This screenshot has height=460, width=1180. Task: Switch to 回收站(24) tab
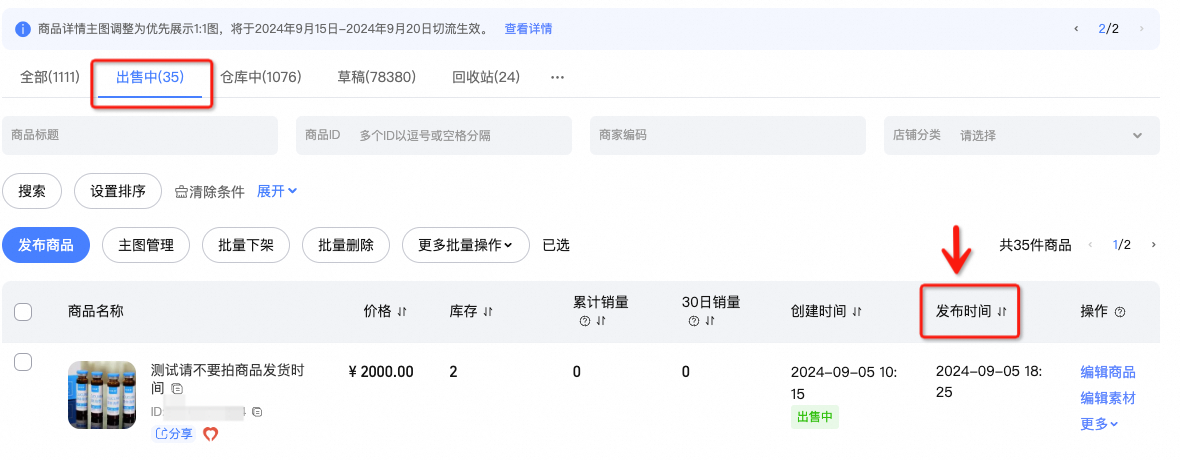click(485, 77)
